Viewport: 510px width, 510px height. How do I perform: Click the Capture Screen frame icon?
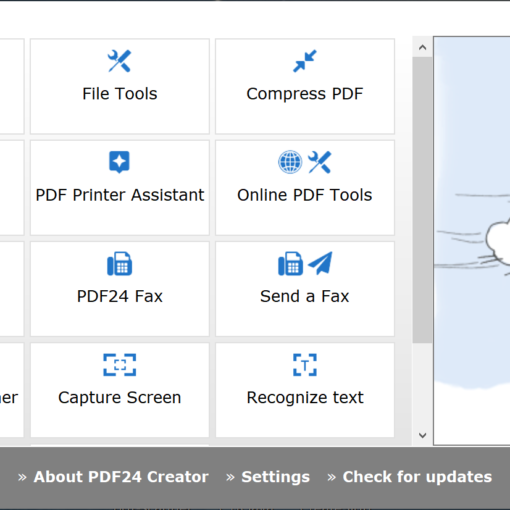point(120,365)
